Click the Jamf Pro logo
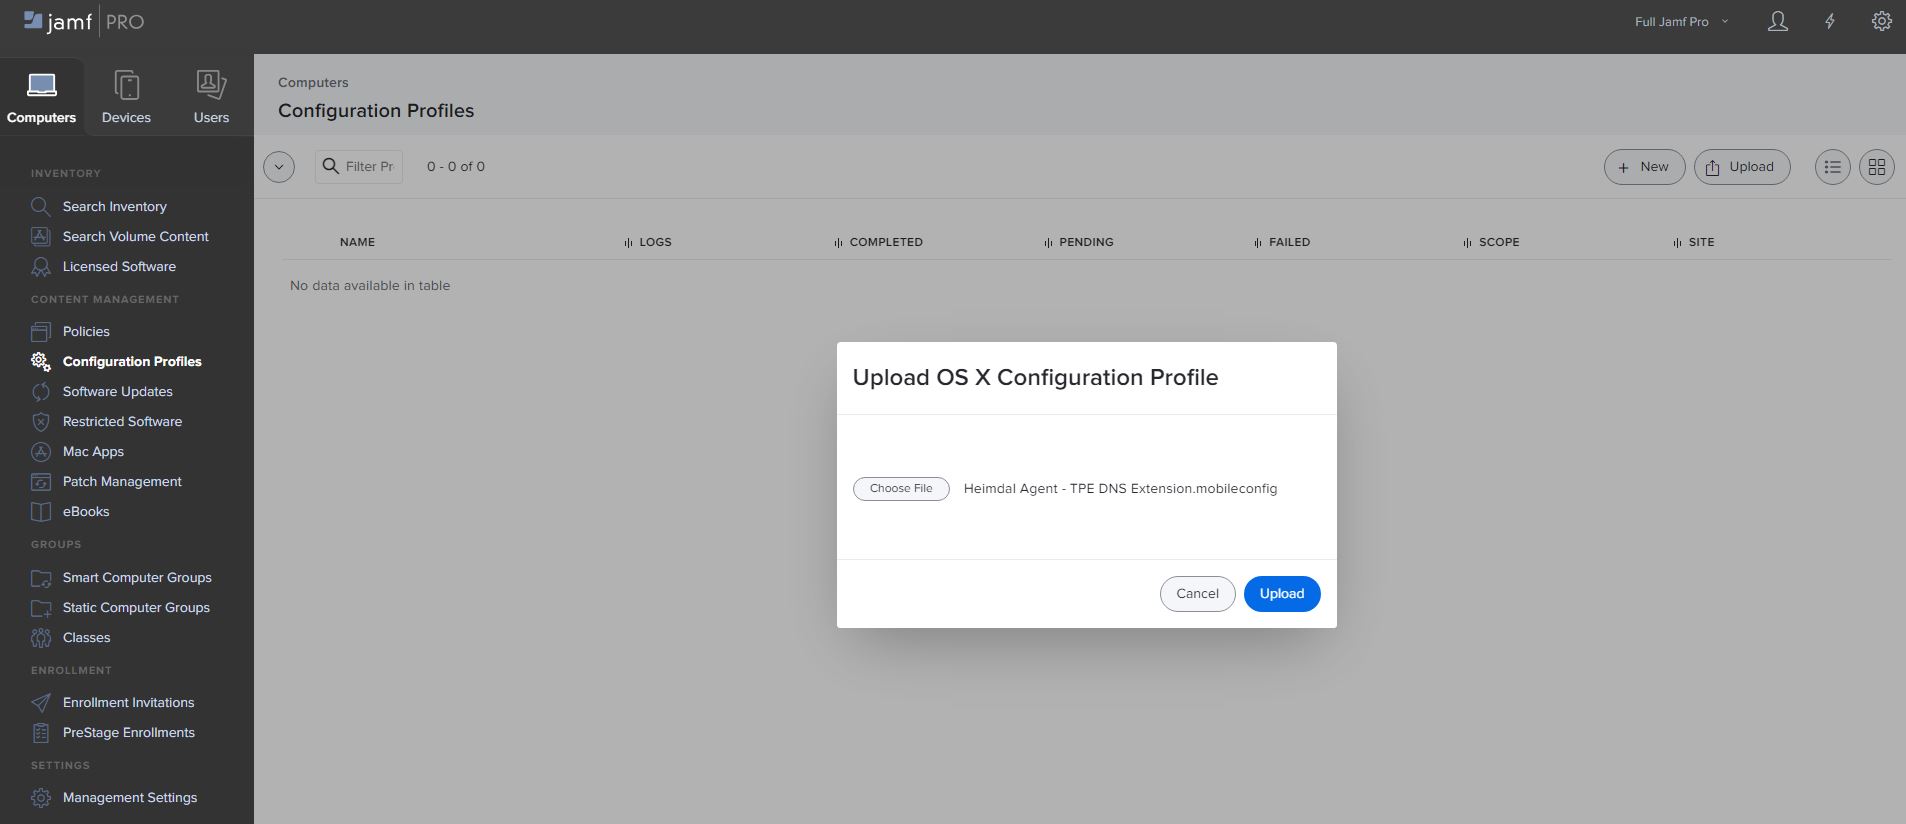This screenshot has height=824, width=1906. pyautogui.click(x=84, y=21)
